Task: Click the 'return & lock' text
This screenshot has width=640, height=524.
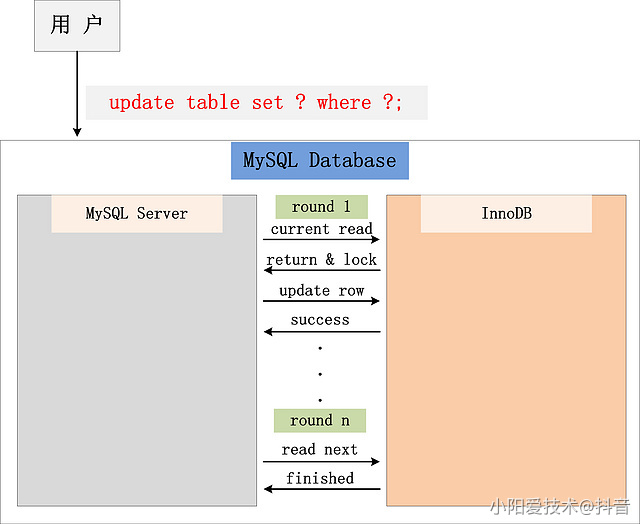Action: (x=321, y=260)
